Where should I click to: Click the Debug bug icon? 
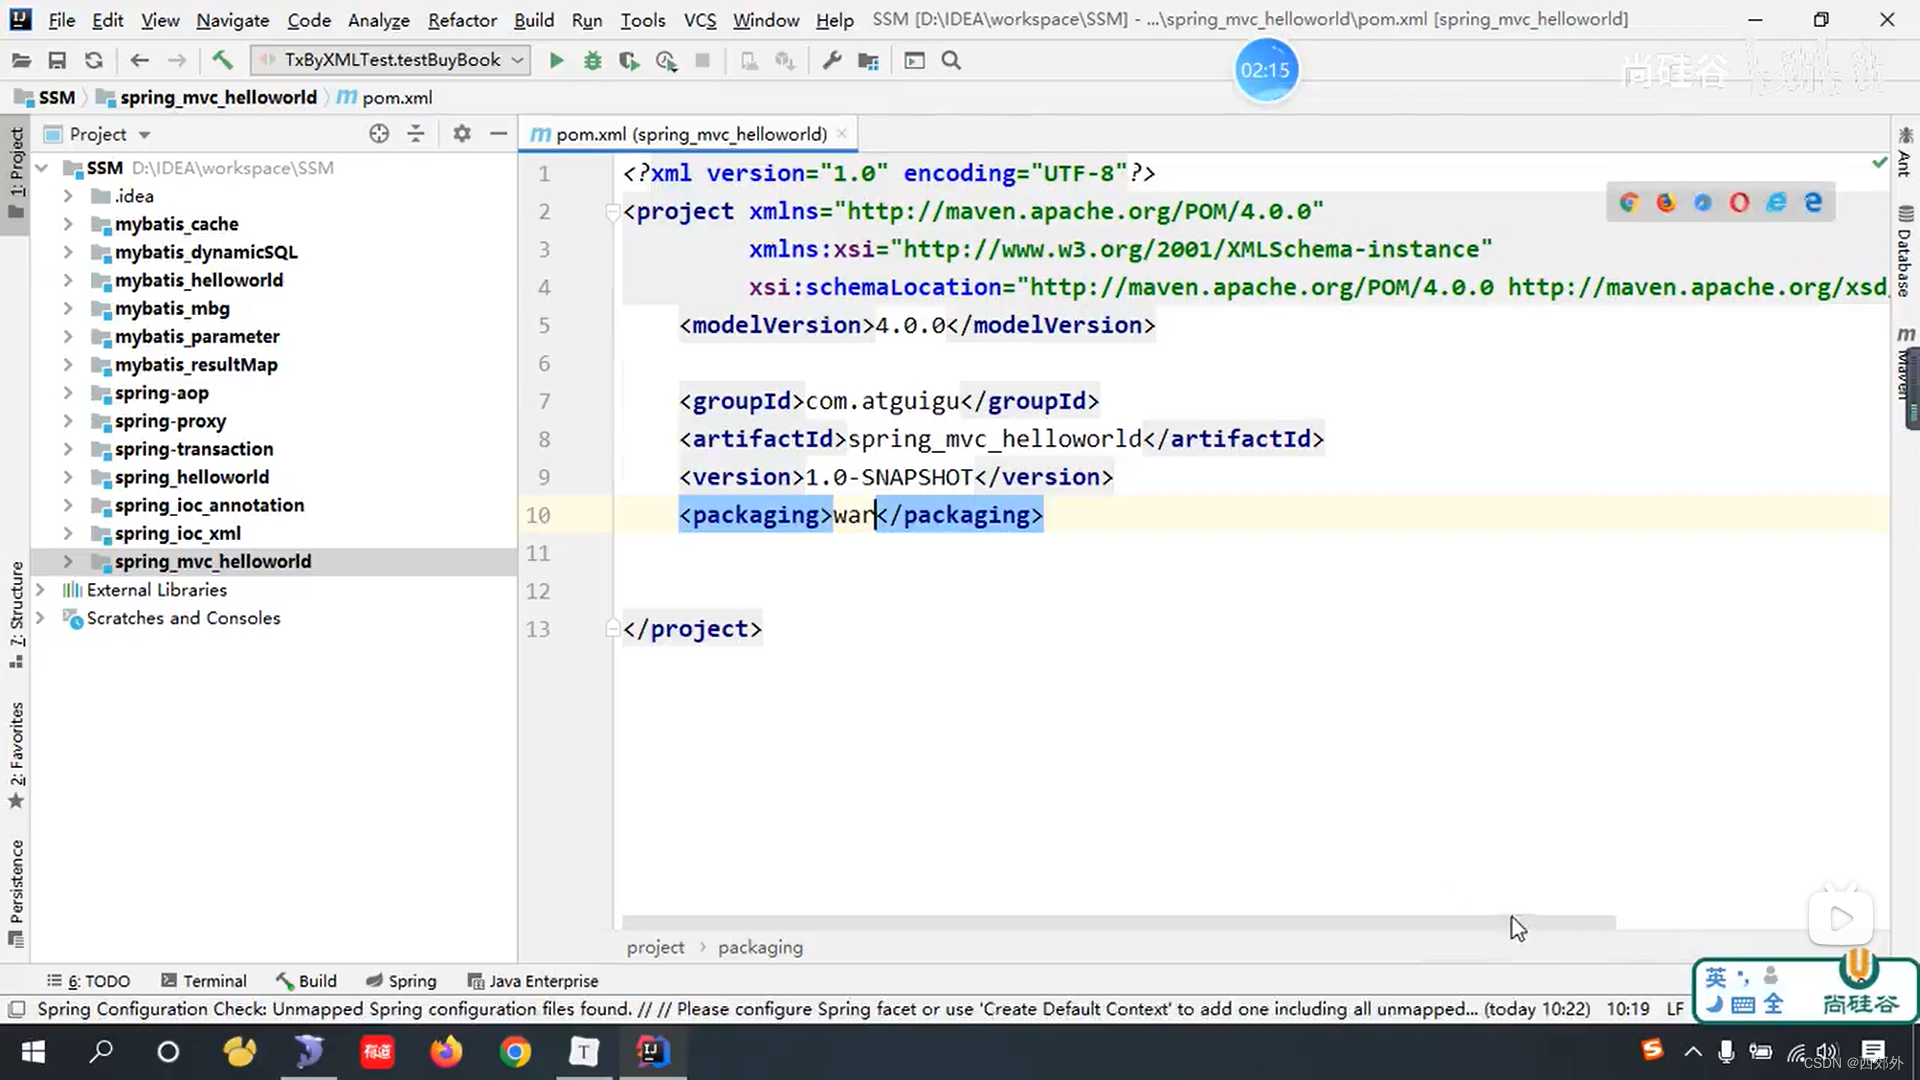coord(592,61)
